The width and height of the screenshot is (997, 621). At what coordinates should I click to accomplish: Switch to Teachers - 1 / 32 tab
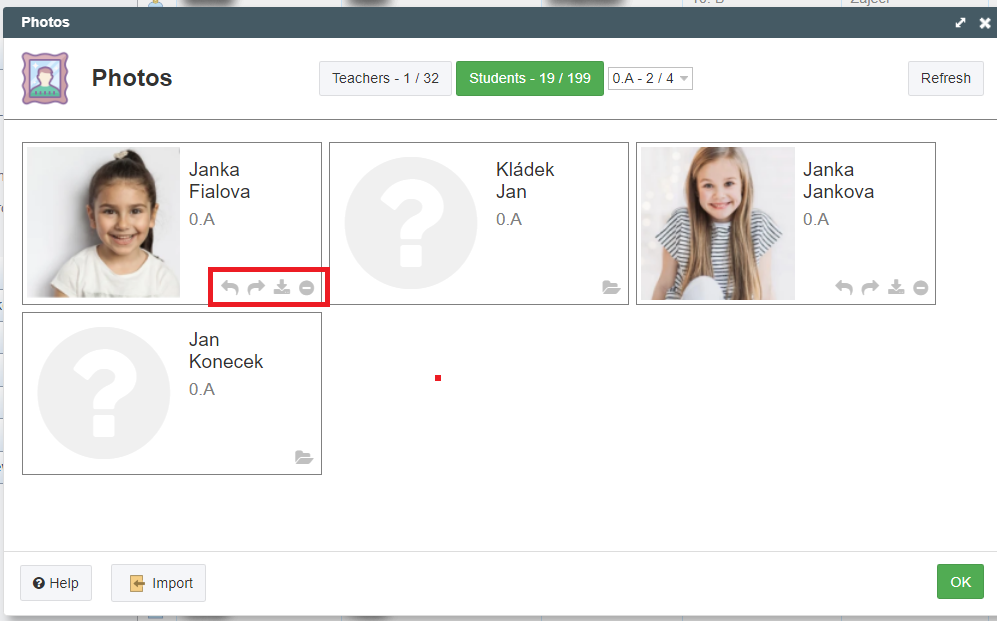385,78
